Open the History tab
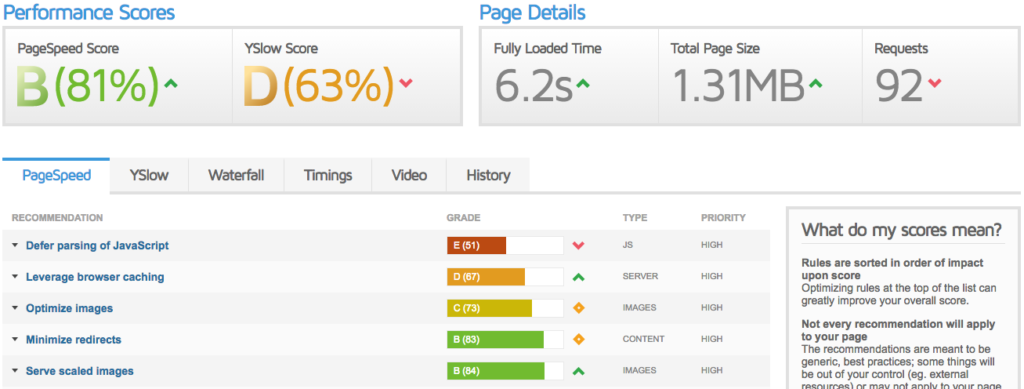 tap(488, 176)
